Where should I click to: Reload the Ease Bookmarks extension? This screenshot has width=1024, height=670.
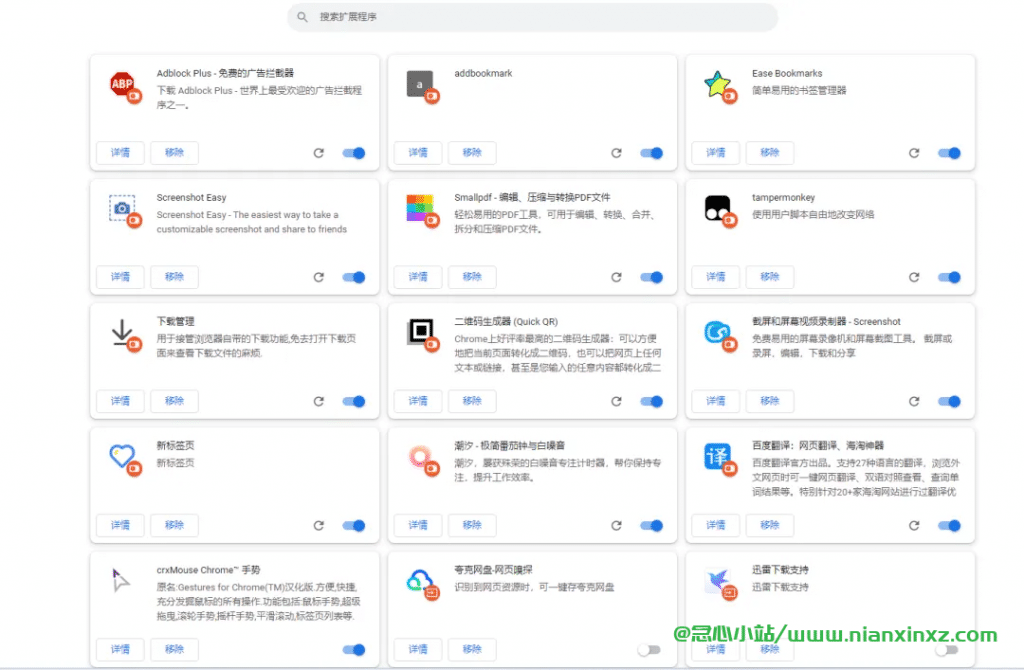(914, 153)
